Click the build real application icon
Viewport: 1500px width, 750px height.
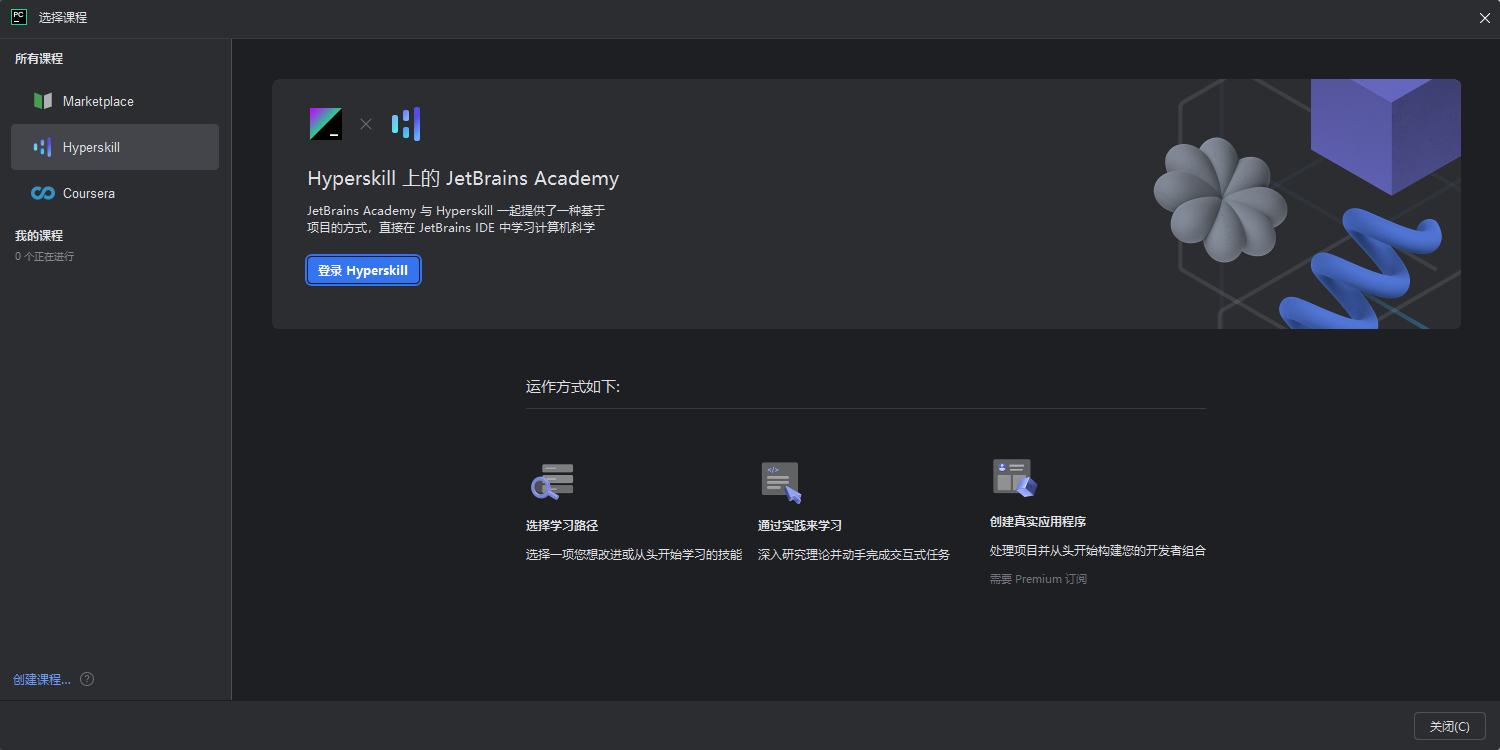click(1014, 478)
